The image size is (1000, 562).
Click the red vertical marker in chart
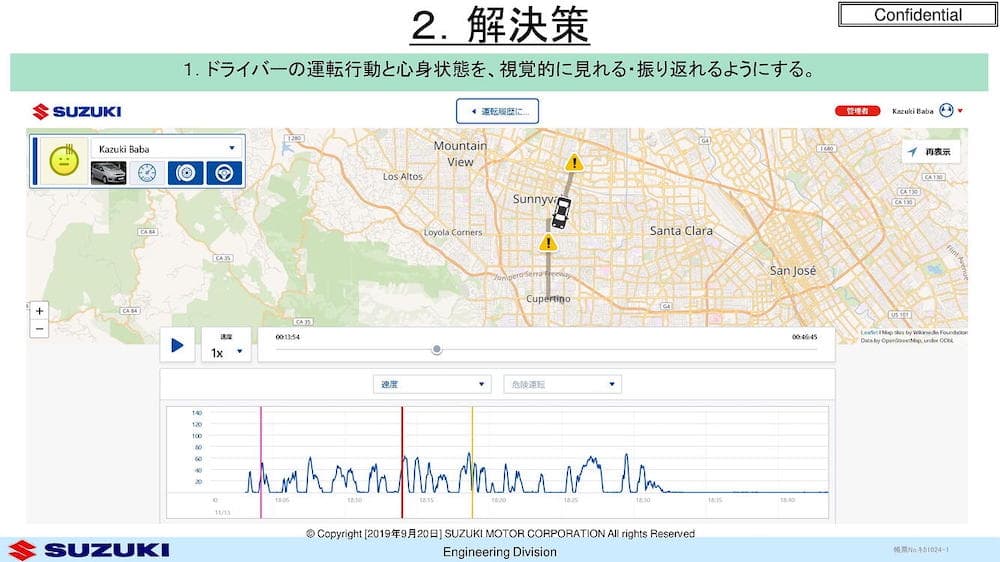402,462
